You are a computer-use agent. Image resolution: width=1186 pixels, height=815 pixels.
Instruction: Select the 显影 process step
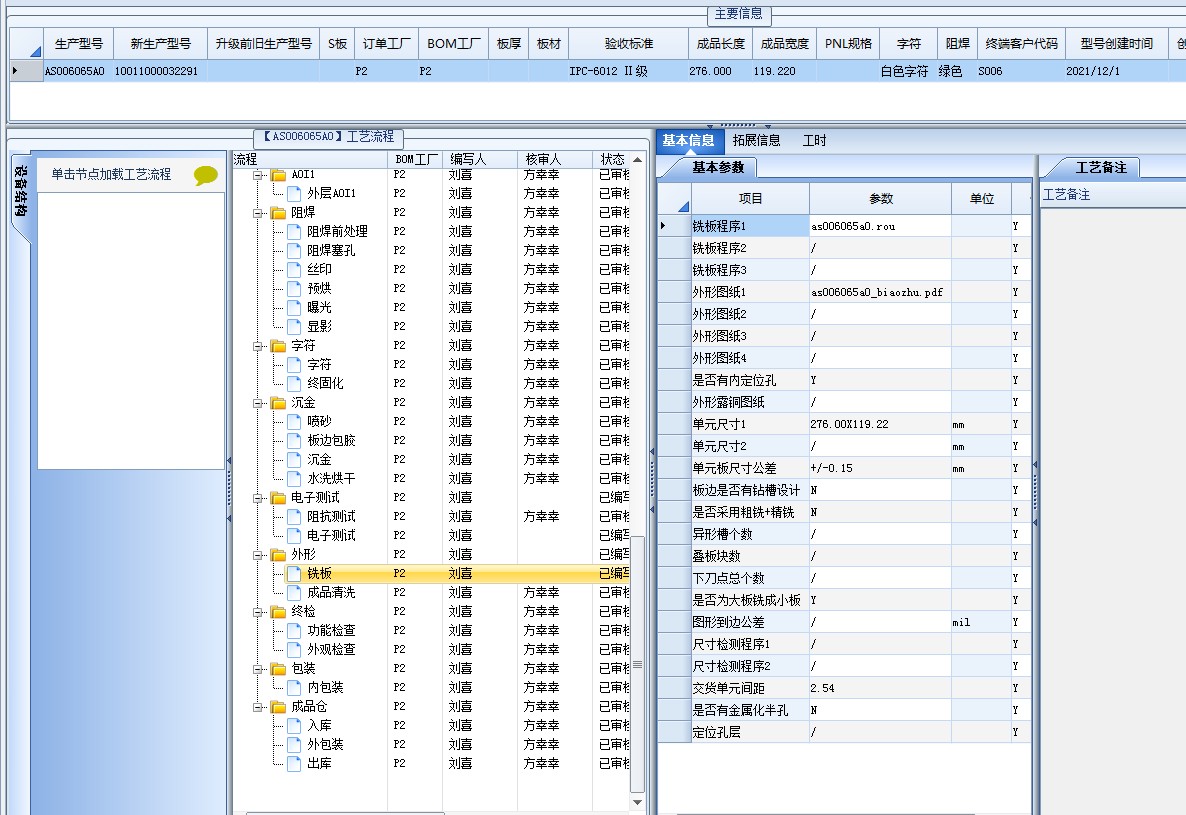click(x=319, y=327)
